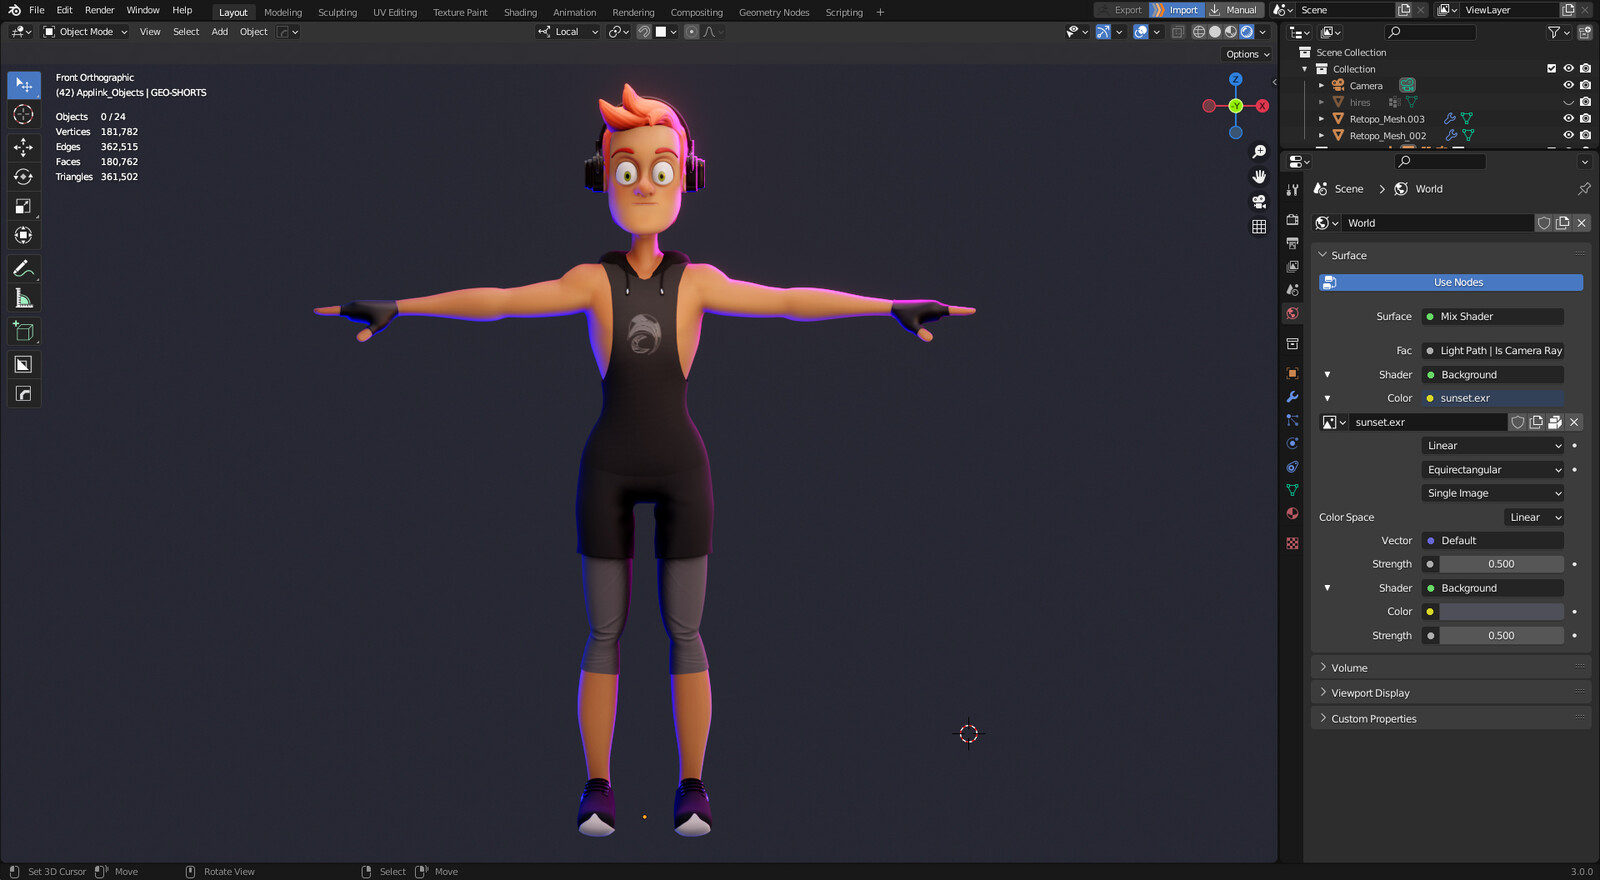Open Color Space Linear dropdown
The width and height of the screenshot is (1600, 880).
pyautogui.click(x=1534, y=517)
